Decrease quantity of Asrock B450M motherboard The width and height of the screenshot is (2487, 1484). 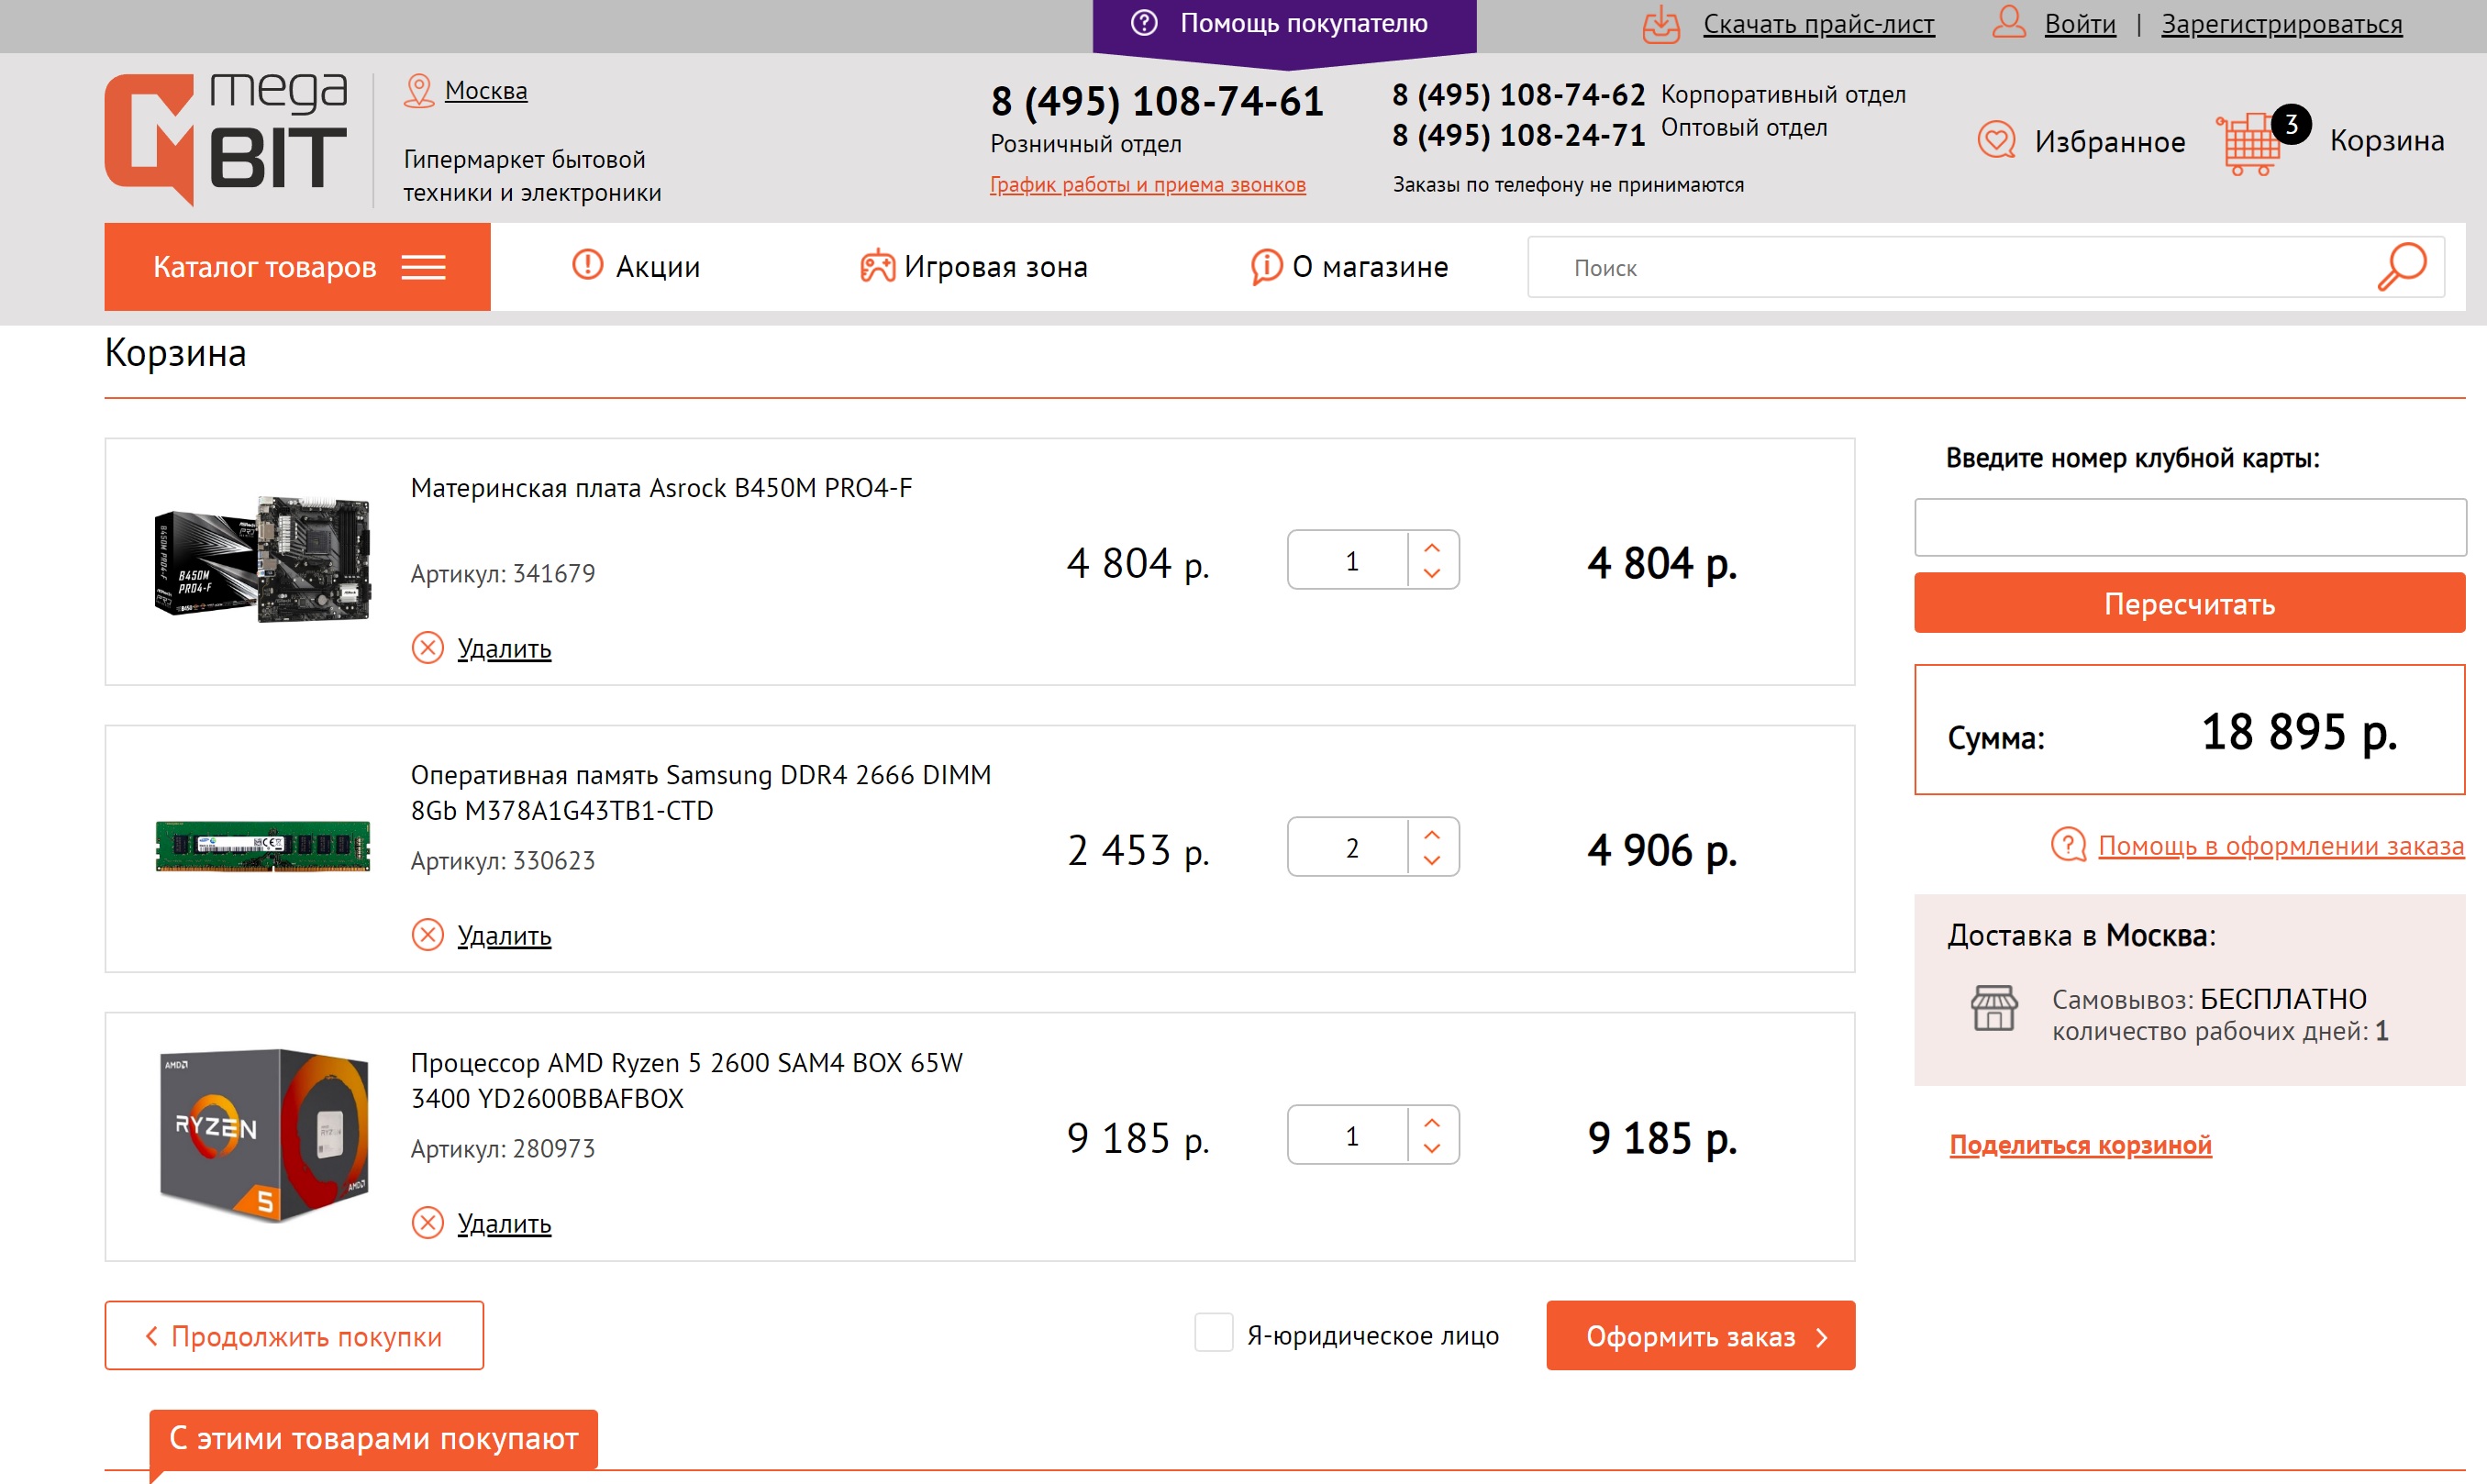coord(1432,573)
